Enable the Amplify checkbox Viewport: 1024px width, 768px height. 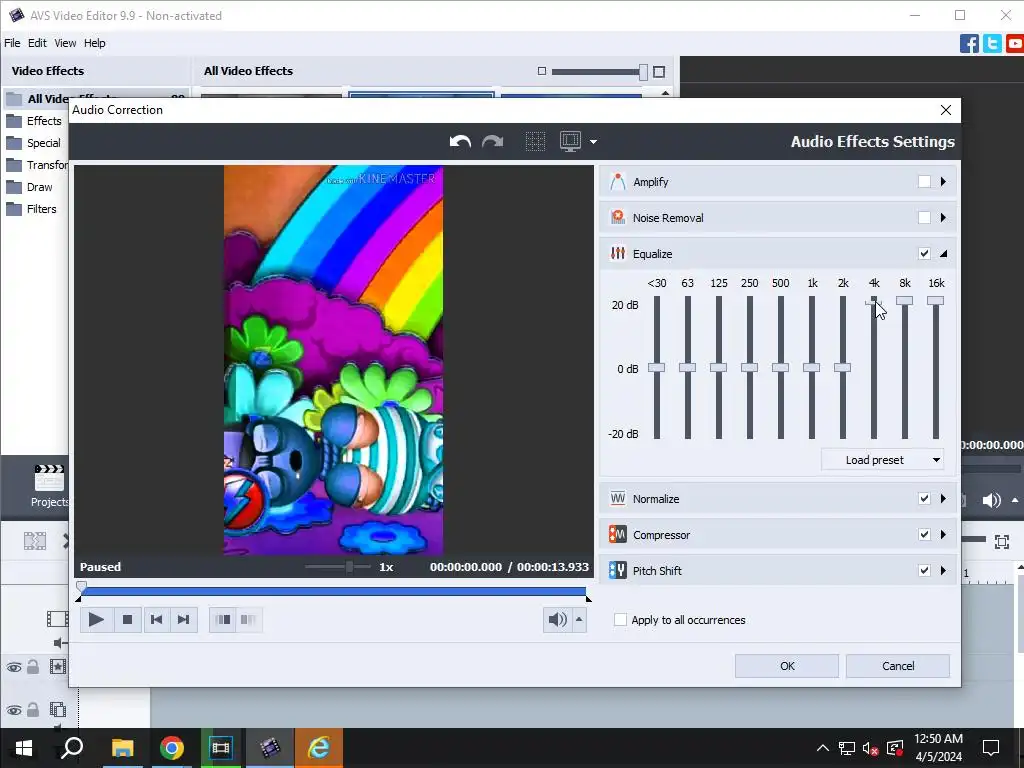[x=924, y=182]
